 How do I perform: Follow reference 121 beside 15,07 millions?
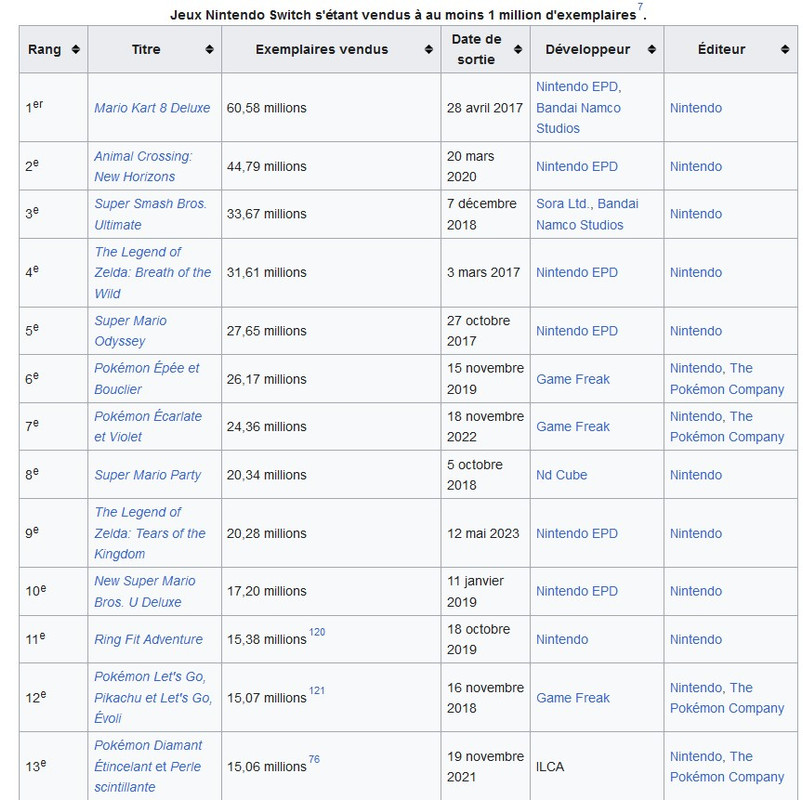coord(317,690)
